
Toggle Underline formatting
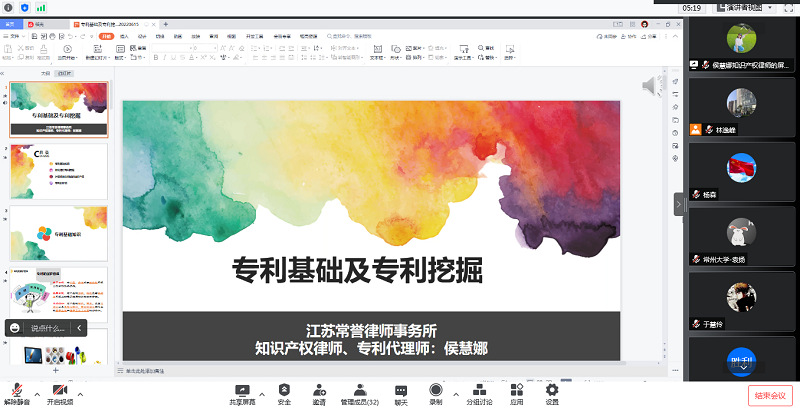pos(173,58)
